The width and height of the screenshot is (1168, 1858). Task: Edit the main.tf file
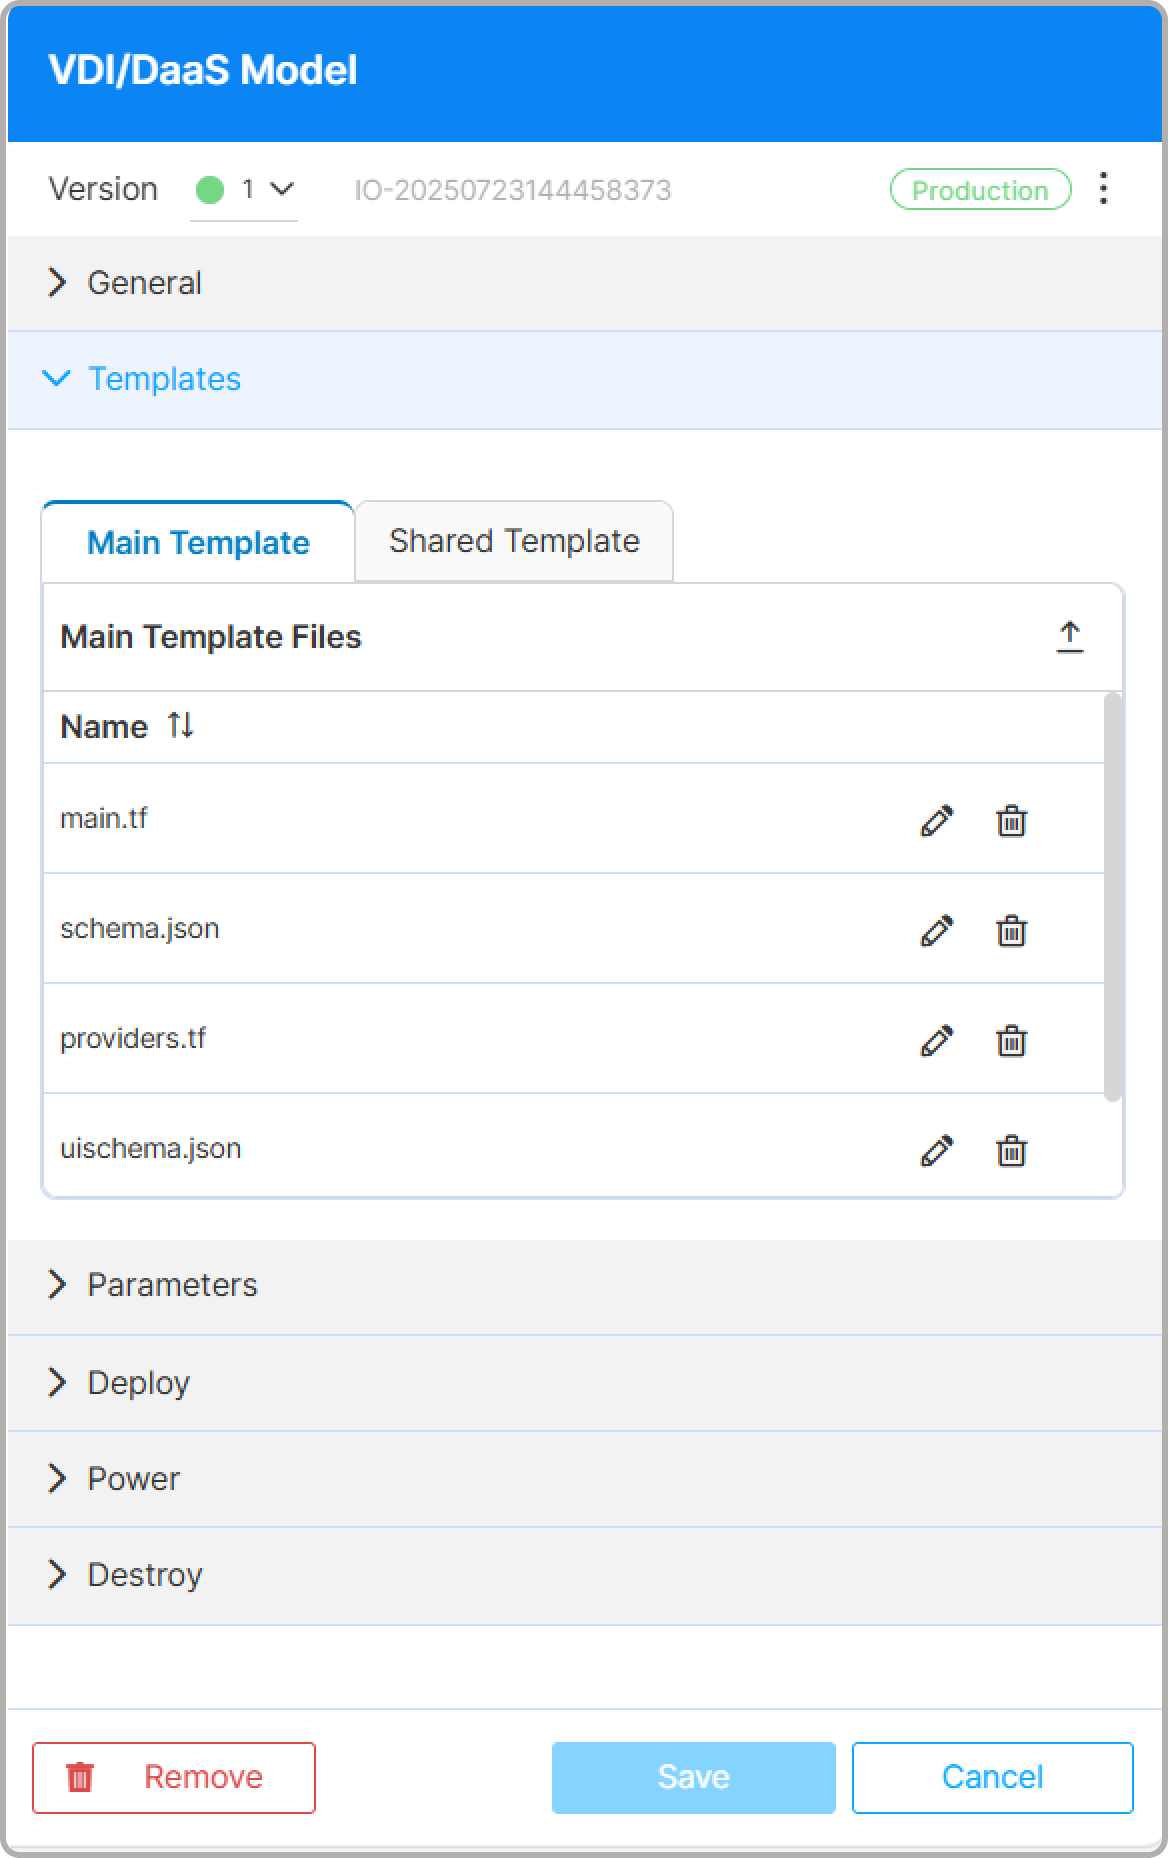tap(936, 821)
